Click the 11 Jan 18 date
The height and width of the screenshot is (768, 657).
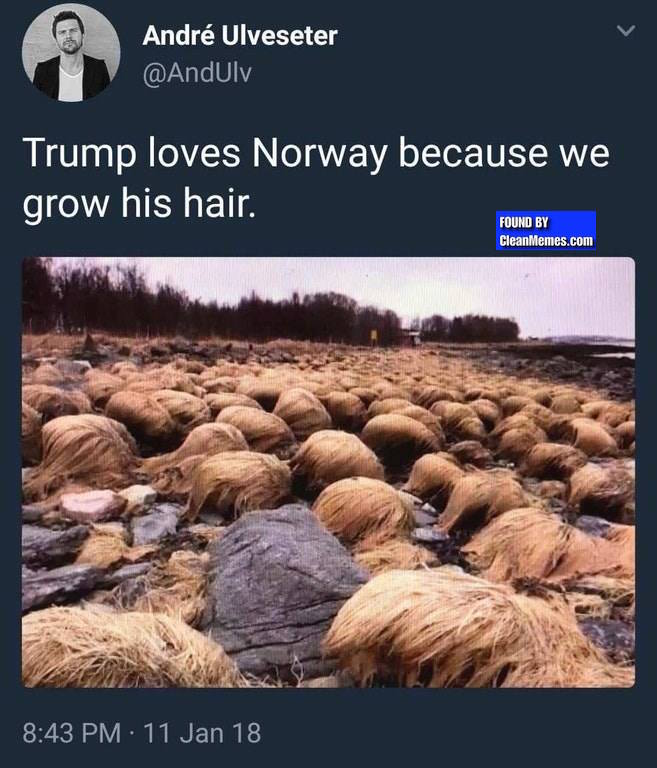click(x=202, y=733)
